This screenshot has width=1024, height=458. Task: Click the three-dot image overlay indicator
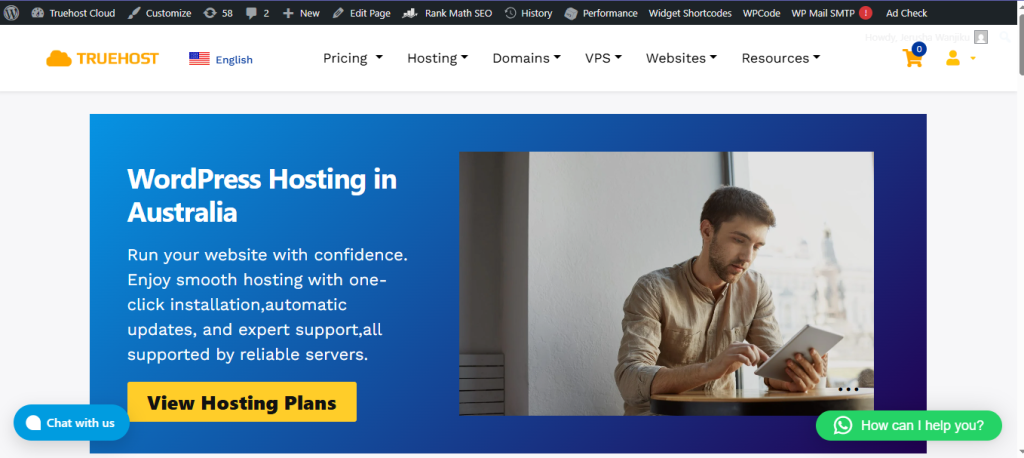tap(848, 389)
